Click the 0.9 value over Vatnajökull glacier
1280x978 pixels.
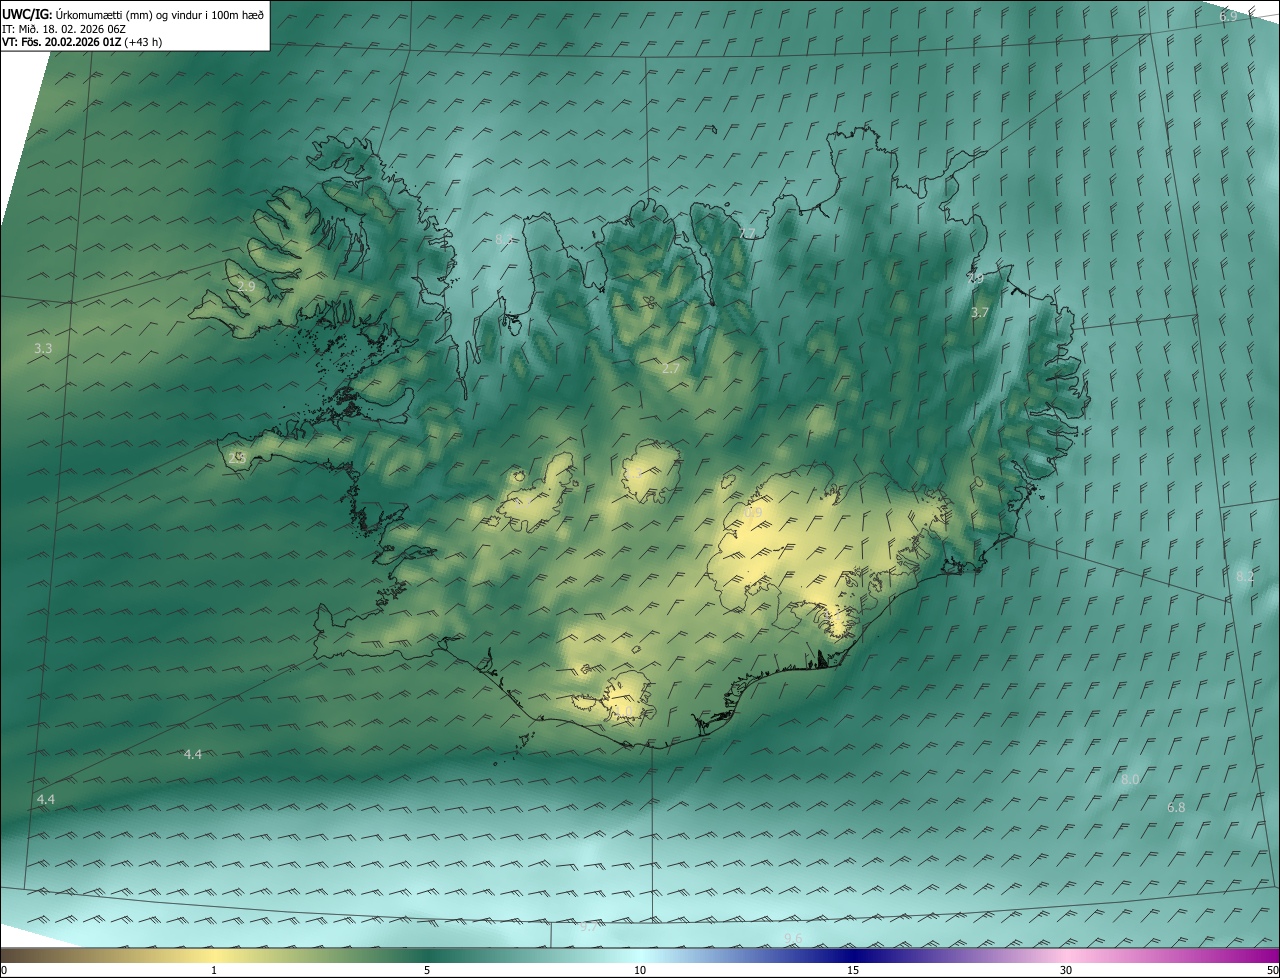[x=754, y=513]
